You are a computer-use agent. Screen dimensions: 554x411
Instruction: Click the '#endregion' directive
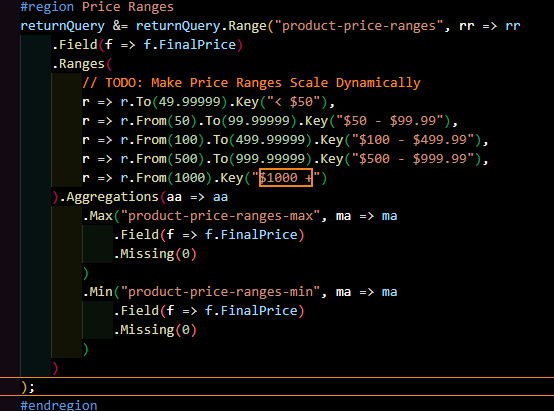59,405
